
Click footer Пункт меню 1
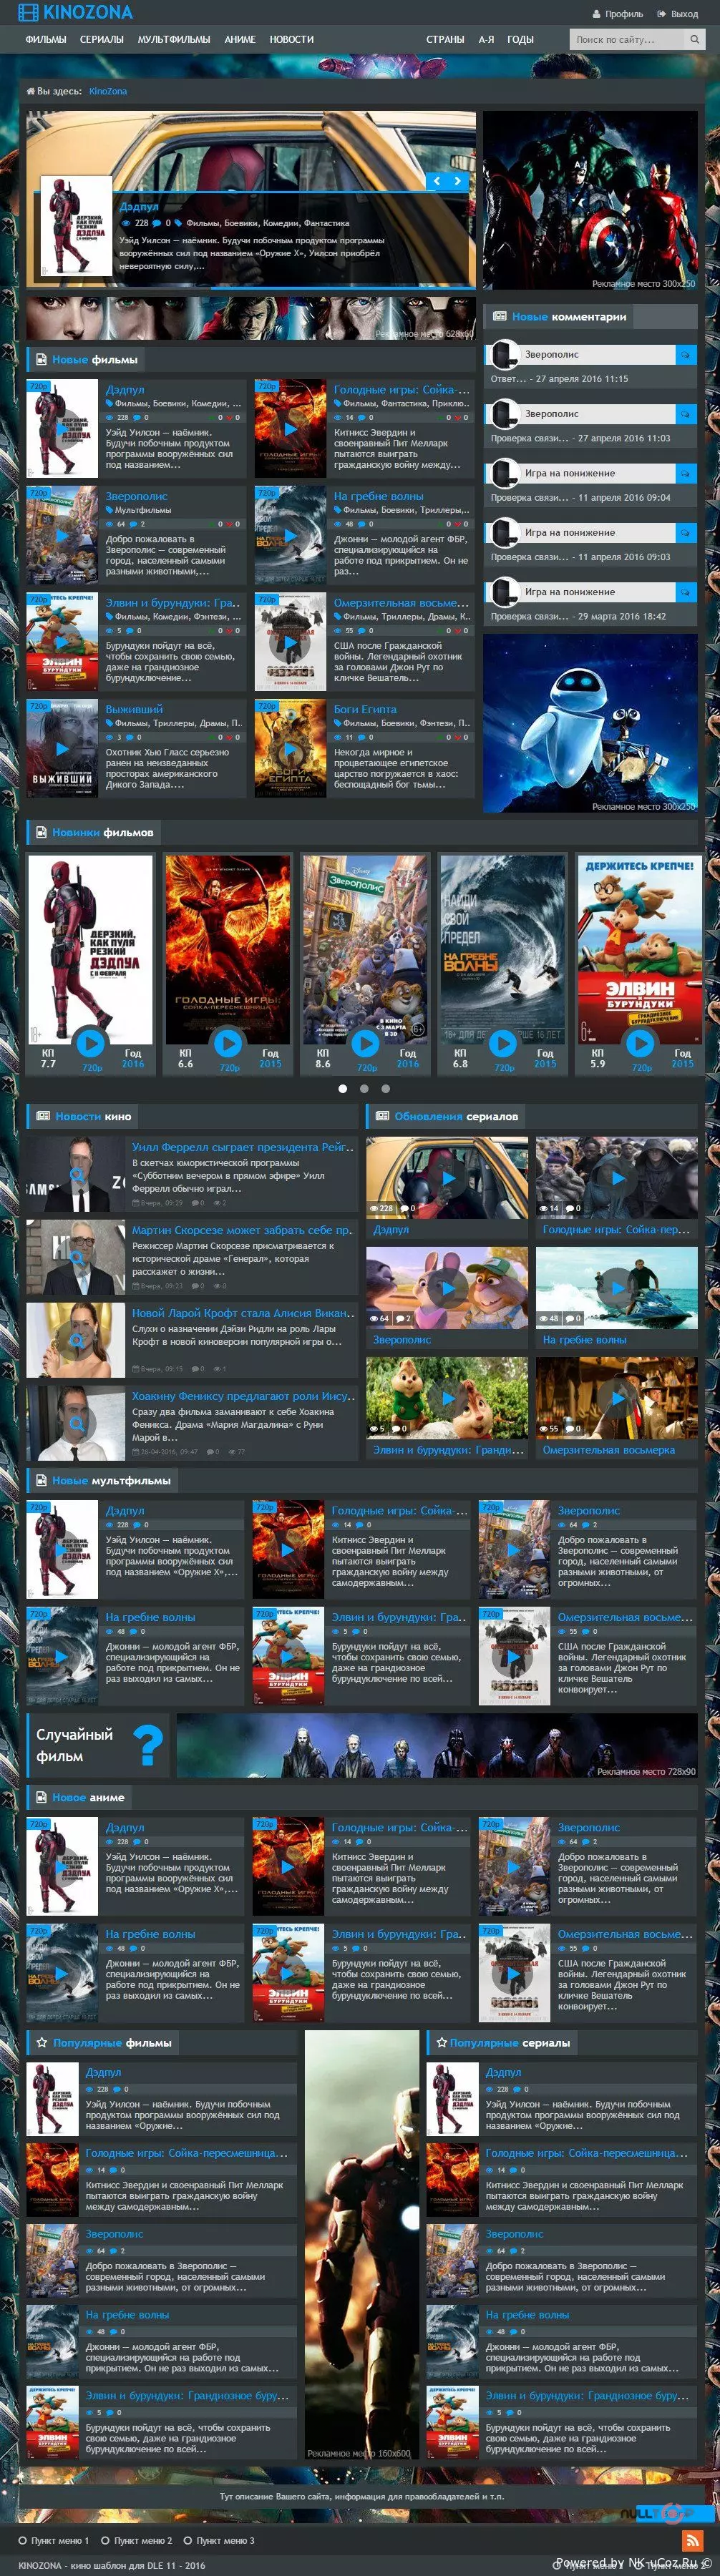(x=60, y=2540)
